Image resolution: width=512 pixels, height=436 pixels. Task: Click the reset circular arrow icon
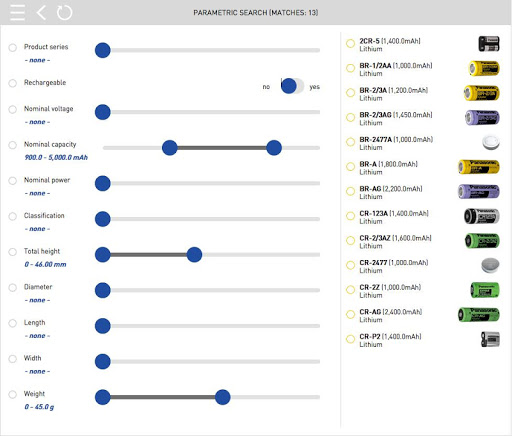click(64, 12)
